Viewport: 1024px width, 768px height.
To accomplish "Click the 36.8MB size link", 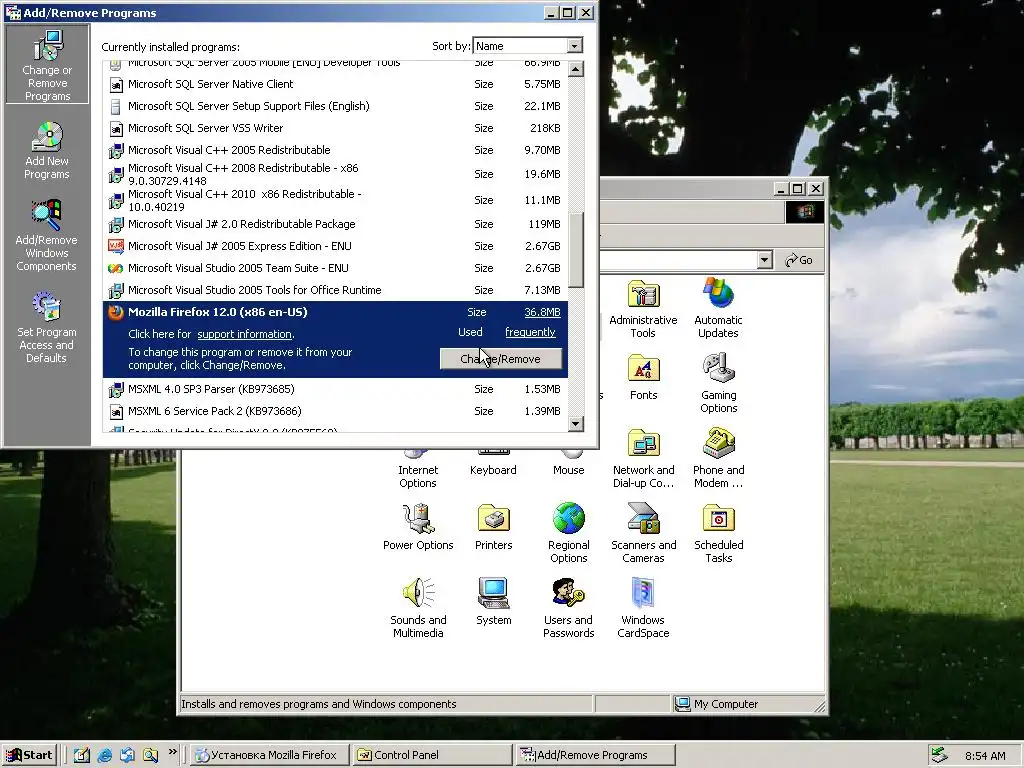I will (542, 312).
